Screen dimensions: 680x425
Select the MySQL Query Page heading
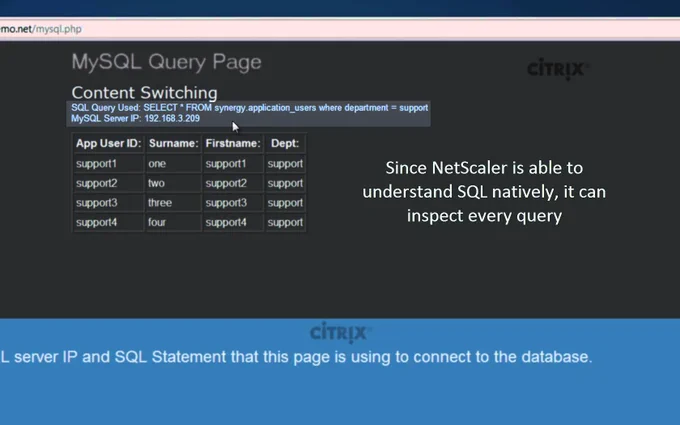coord(167,62)
